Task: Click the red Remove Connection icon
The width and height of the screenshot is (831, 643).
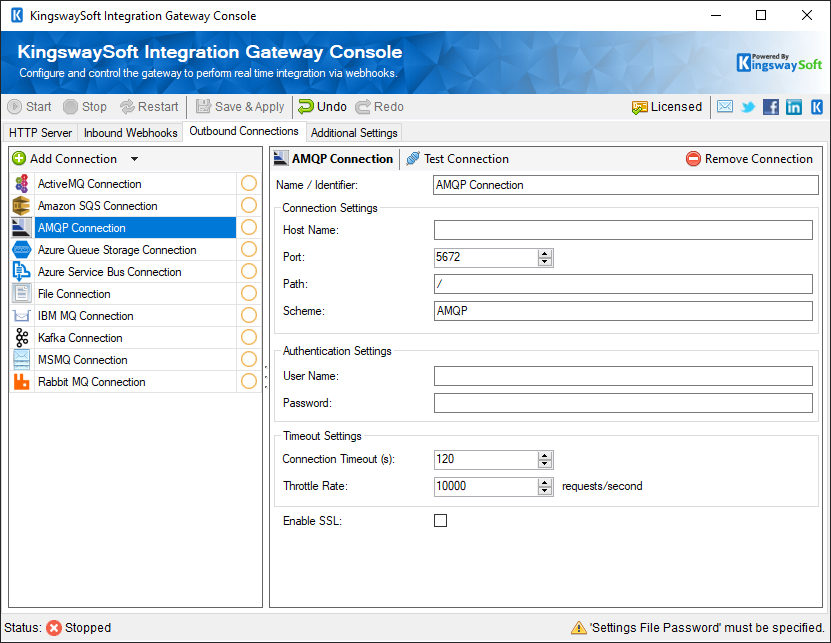Action: click(x=693, y=158)
